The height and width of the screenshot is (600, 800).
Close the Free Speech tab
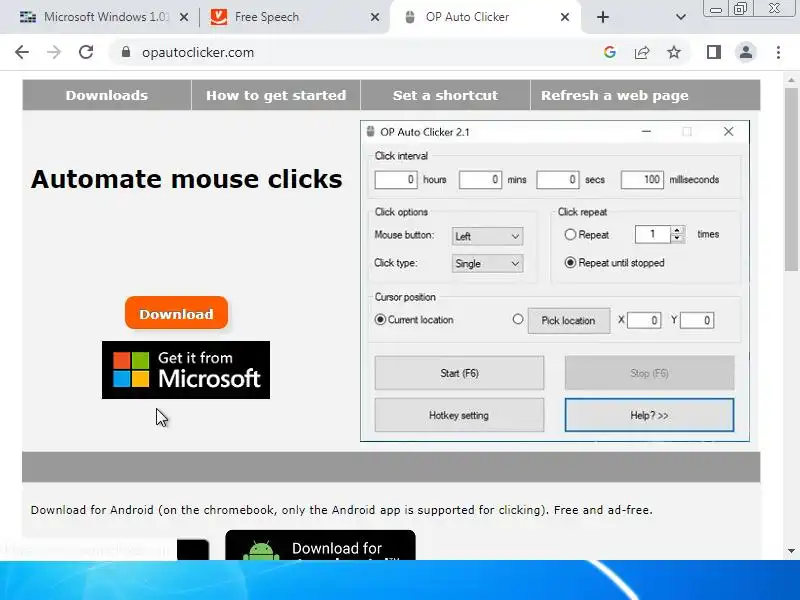coord(374,17)
